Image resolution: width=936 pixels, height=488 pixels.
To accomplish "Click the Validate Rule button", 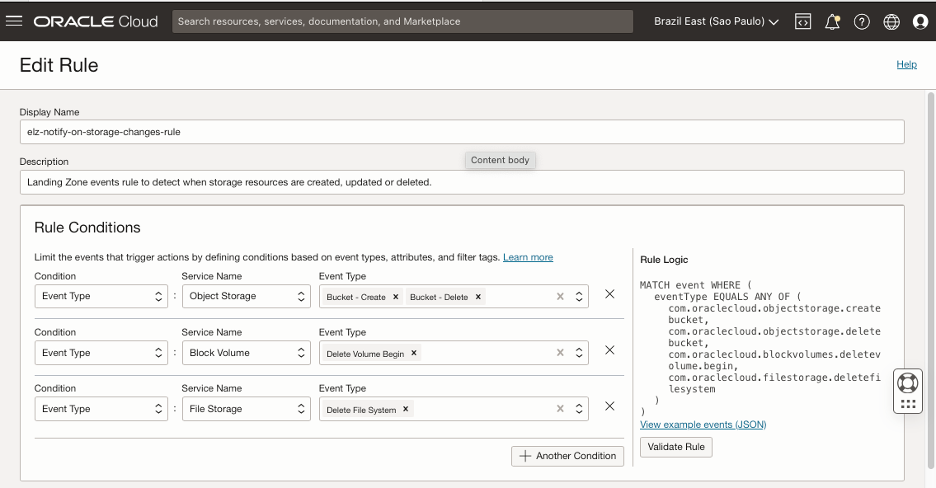I will point(676,447).
